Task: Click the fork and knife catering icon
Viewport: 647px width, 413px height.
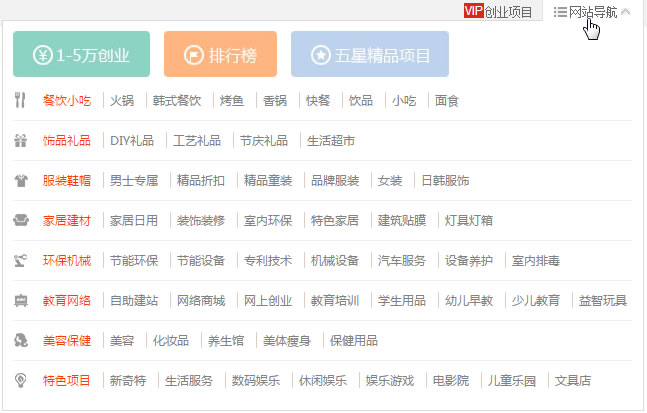Action: [x=20, y=100]
